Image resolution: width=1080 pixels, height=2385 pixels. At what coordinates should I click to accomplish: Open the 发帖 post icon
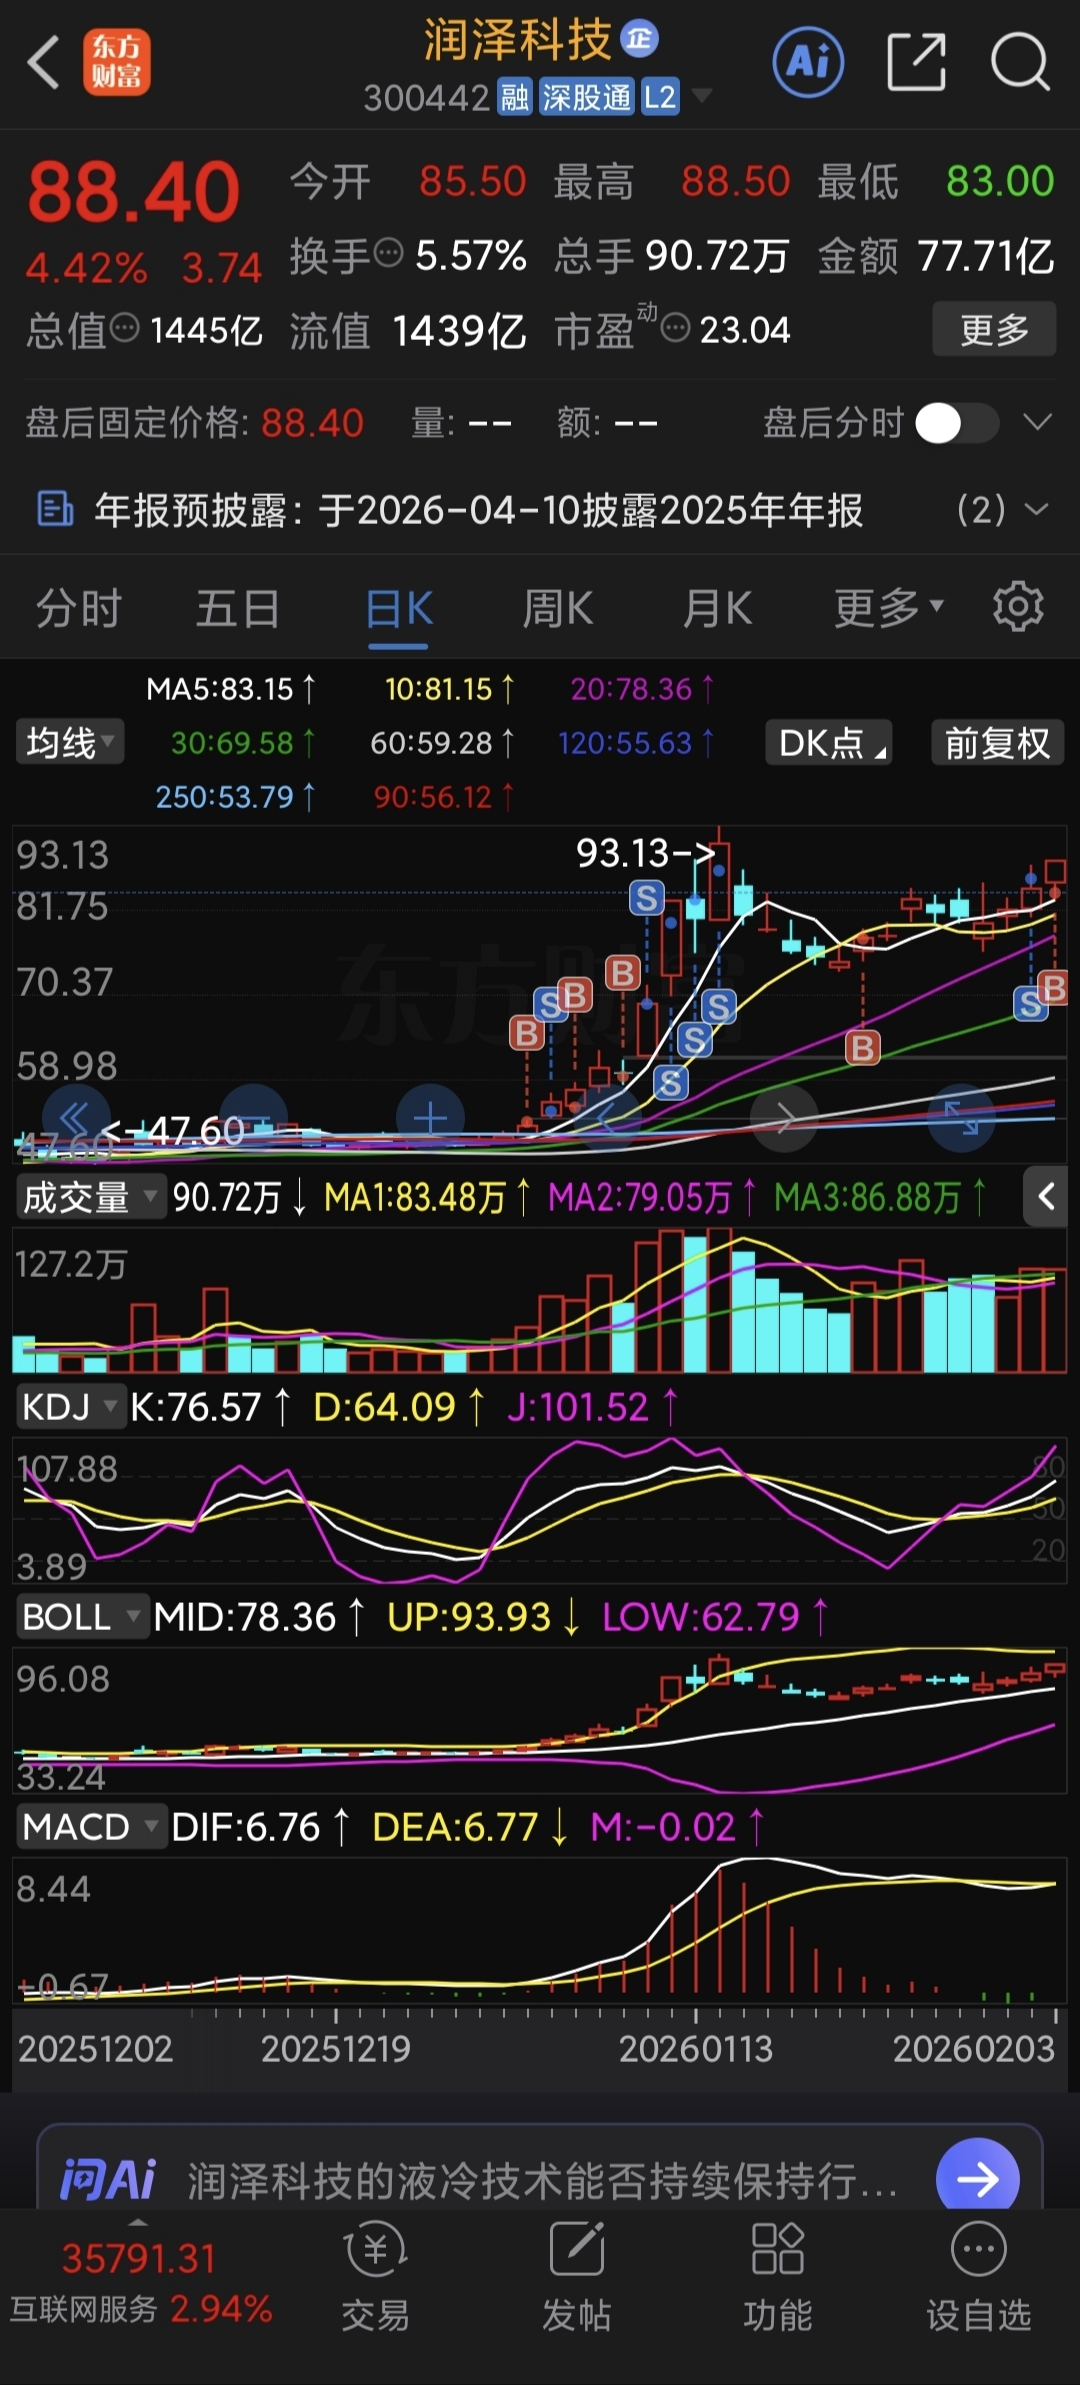pos(577,2278)
